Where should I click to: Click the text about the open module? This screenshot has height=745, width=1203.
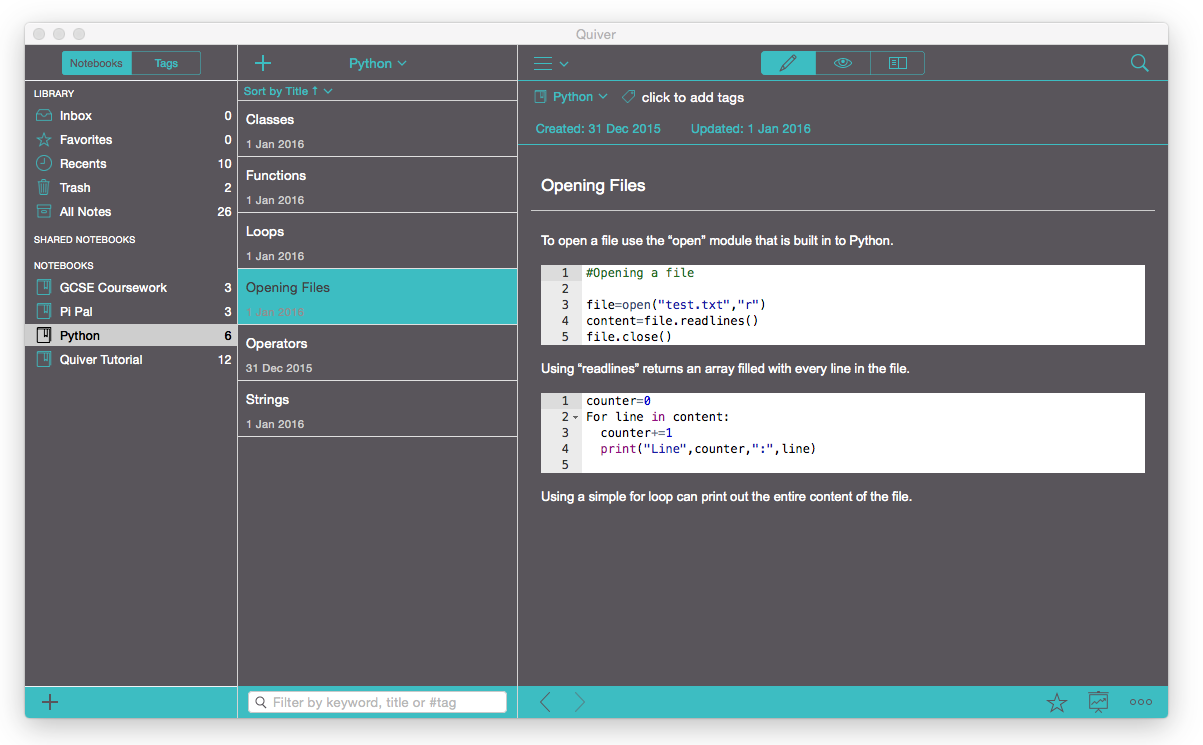[717, 241]
